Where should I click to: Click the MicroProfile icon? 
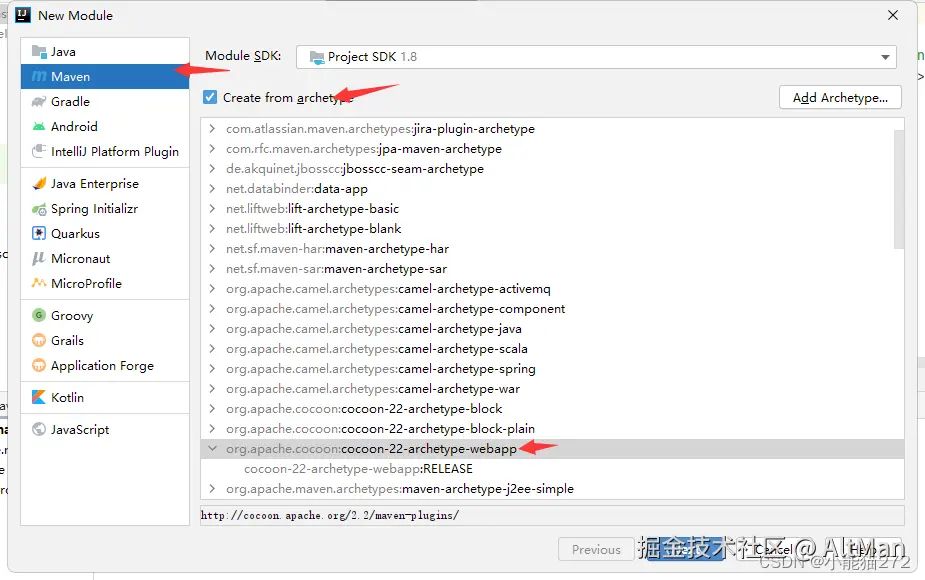point(39,283)
